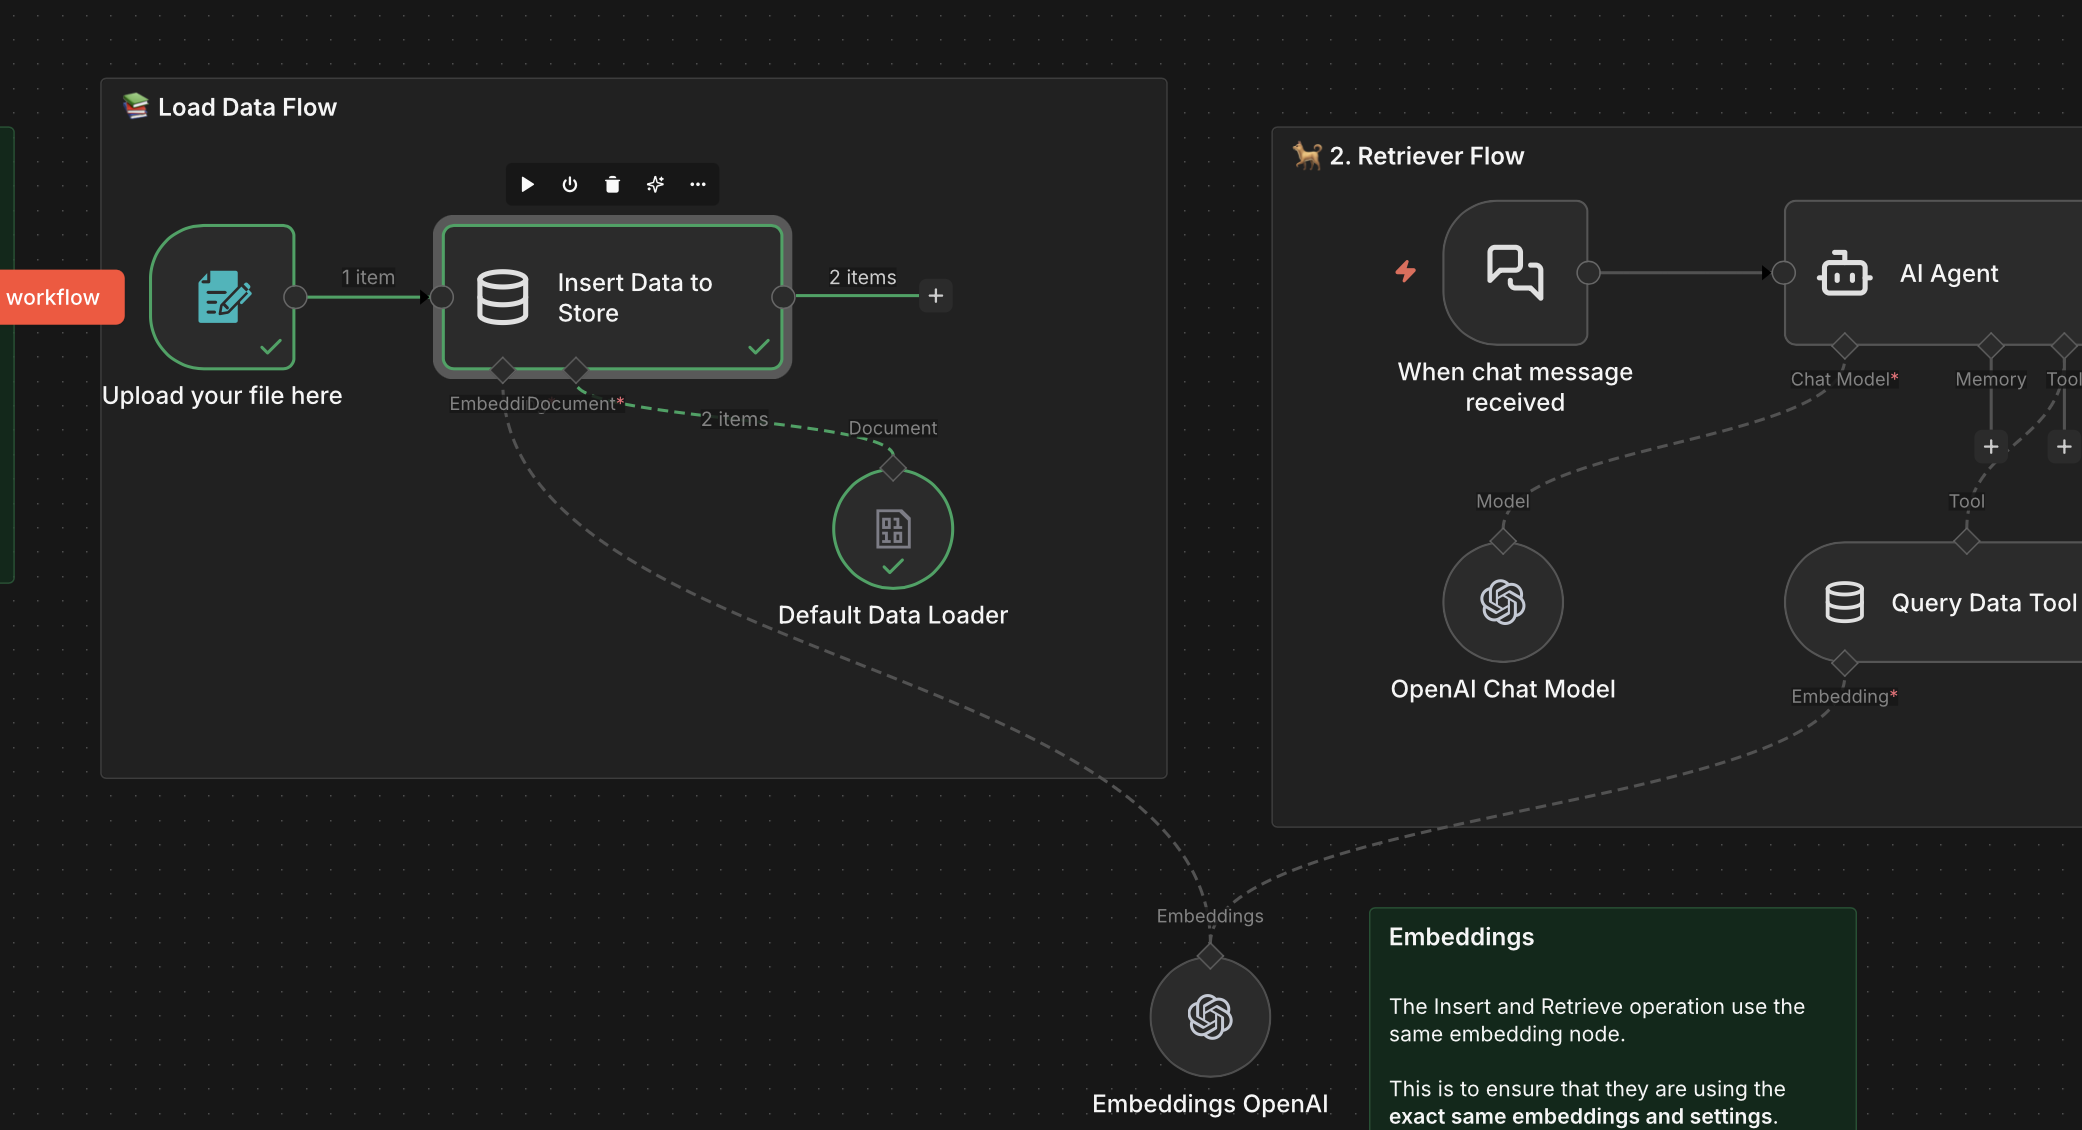Open the When chat message received trigger

[1515, 272]
